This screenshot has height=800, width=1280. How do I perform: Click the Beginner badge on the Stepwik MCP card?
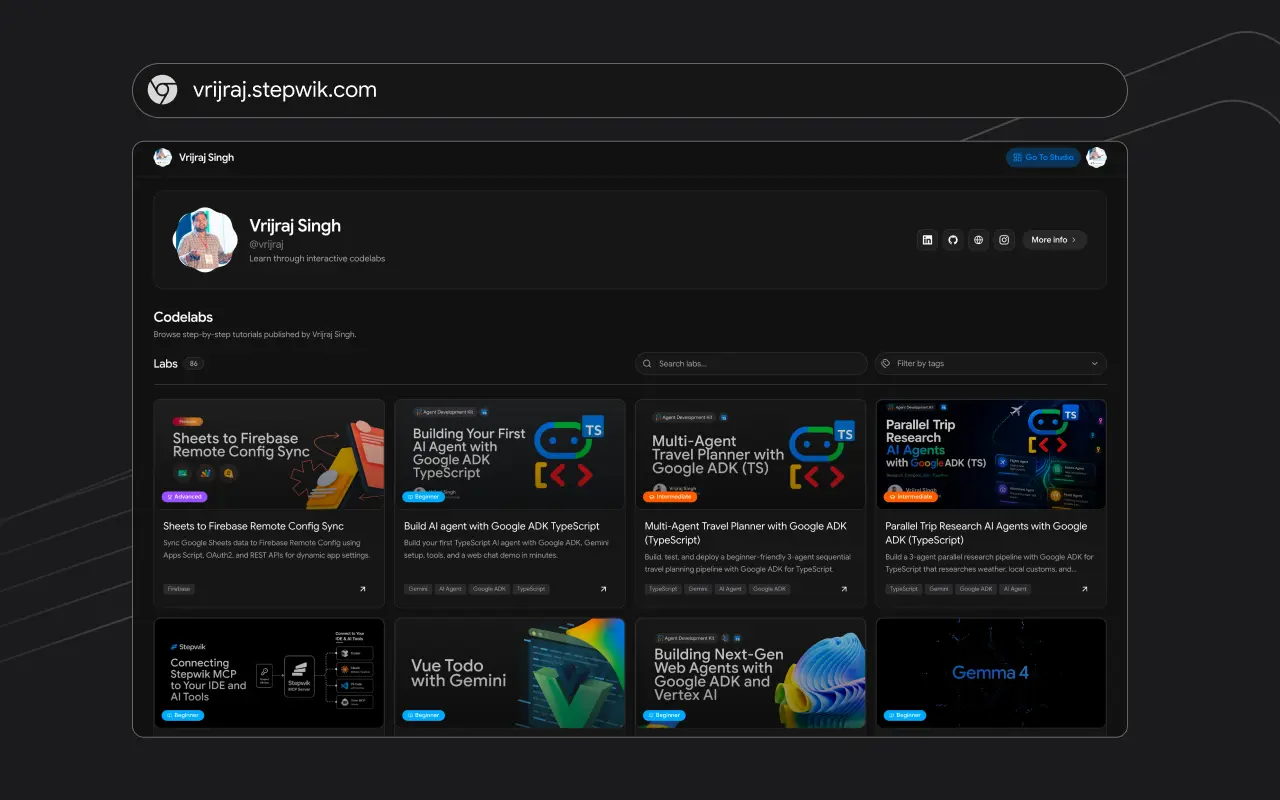click(184, 715)
